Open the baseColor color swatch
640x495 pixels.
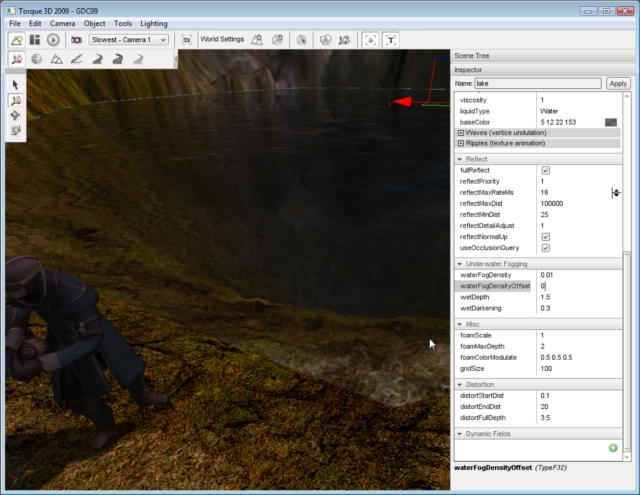[x=610, y=122]
